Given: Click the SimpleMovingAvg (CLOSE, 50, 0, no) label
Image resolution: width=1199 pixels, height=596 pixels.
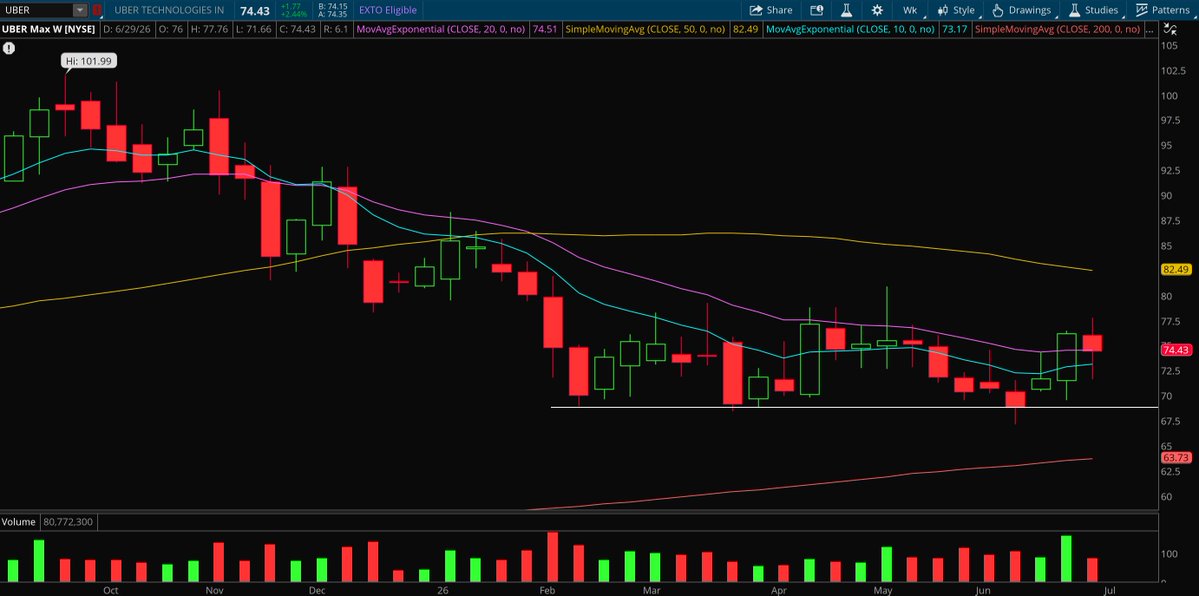Looking at the screenshot, I should pyautogui.click(x=645, y=29).
